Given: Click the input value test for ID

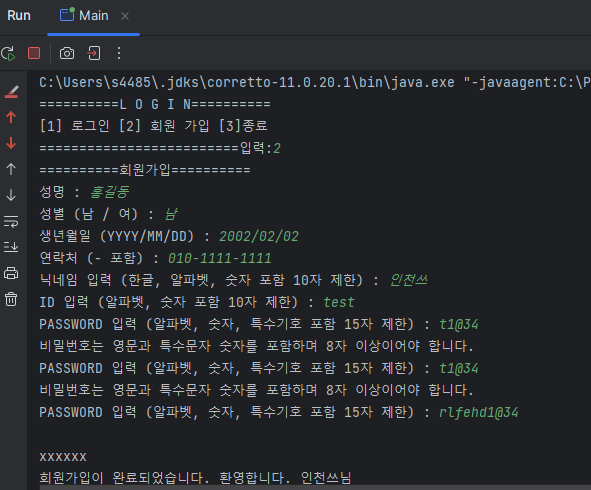Looking at the screenshot, I should pos(339,302).
